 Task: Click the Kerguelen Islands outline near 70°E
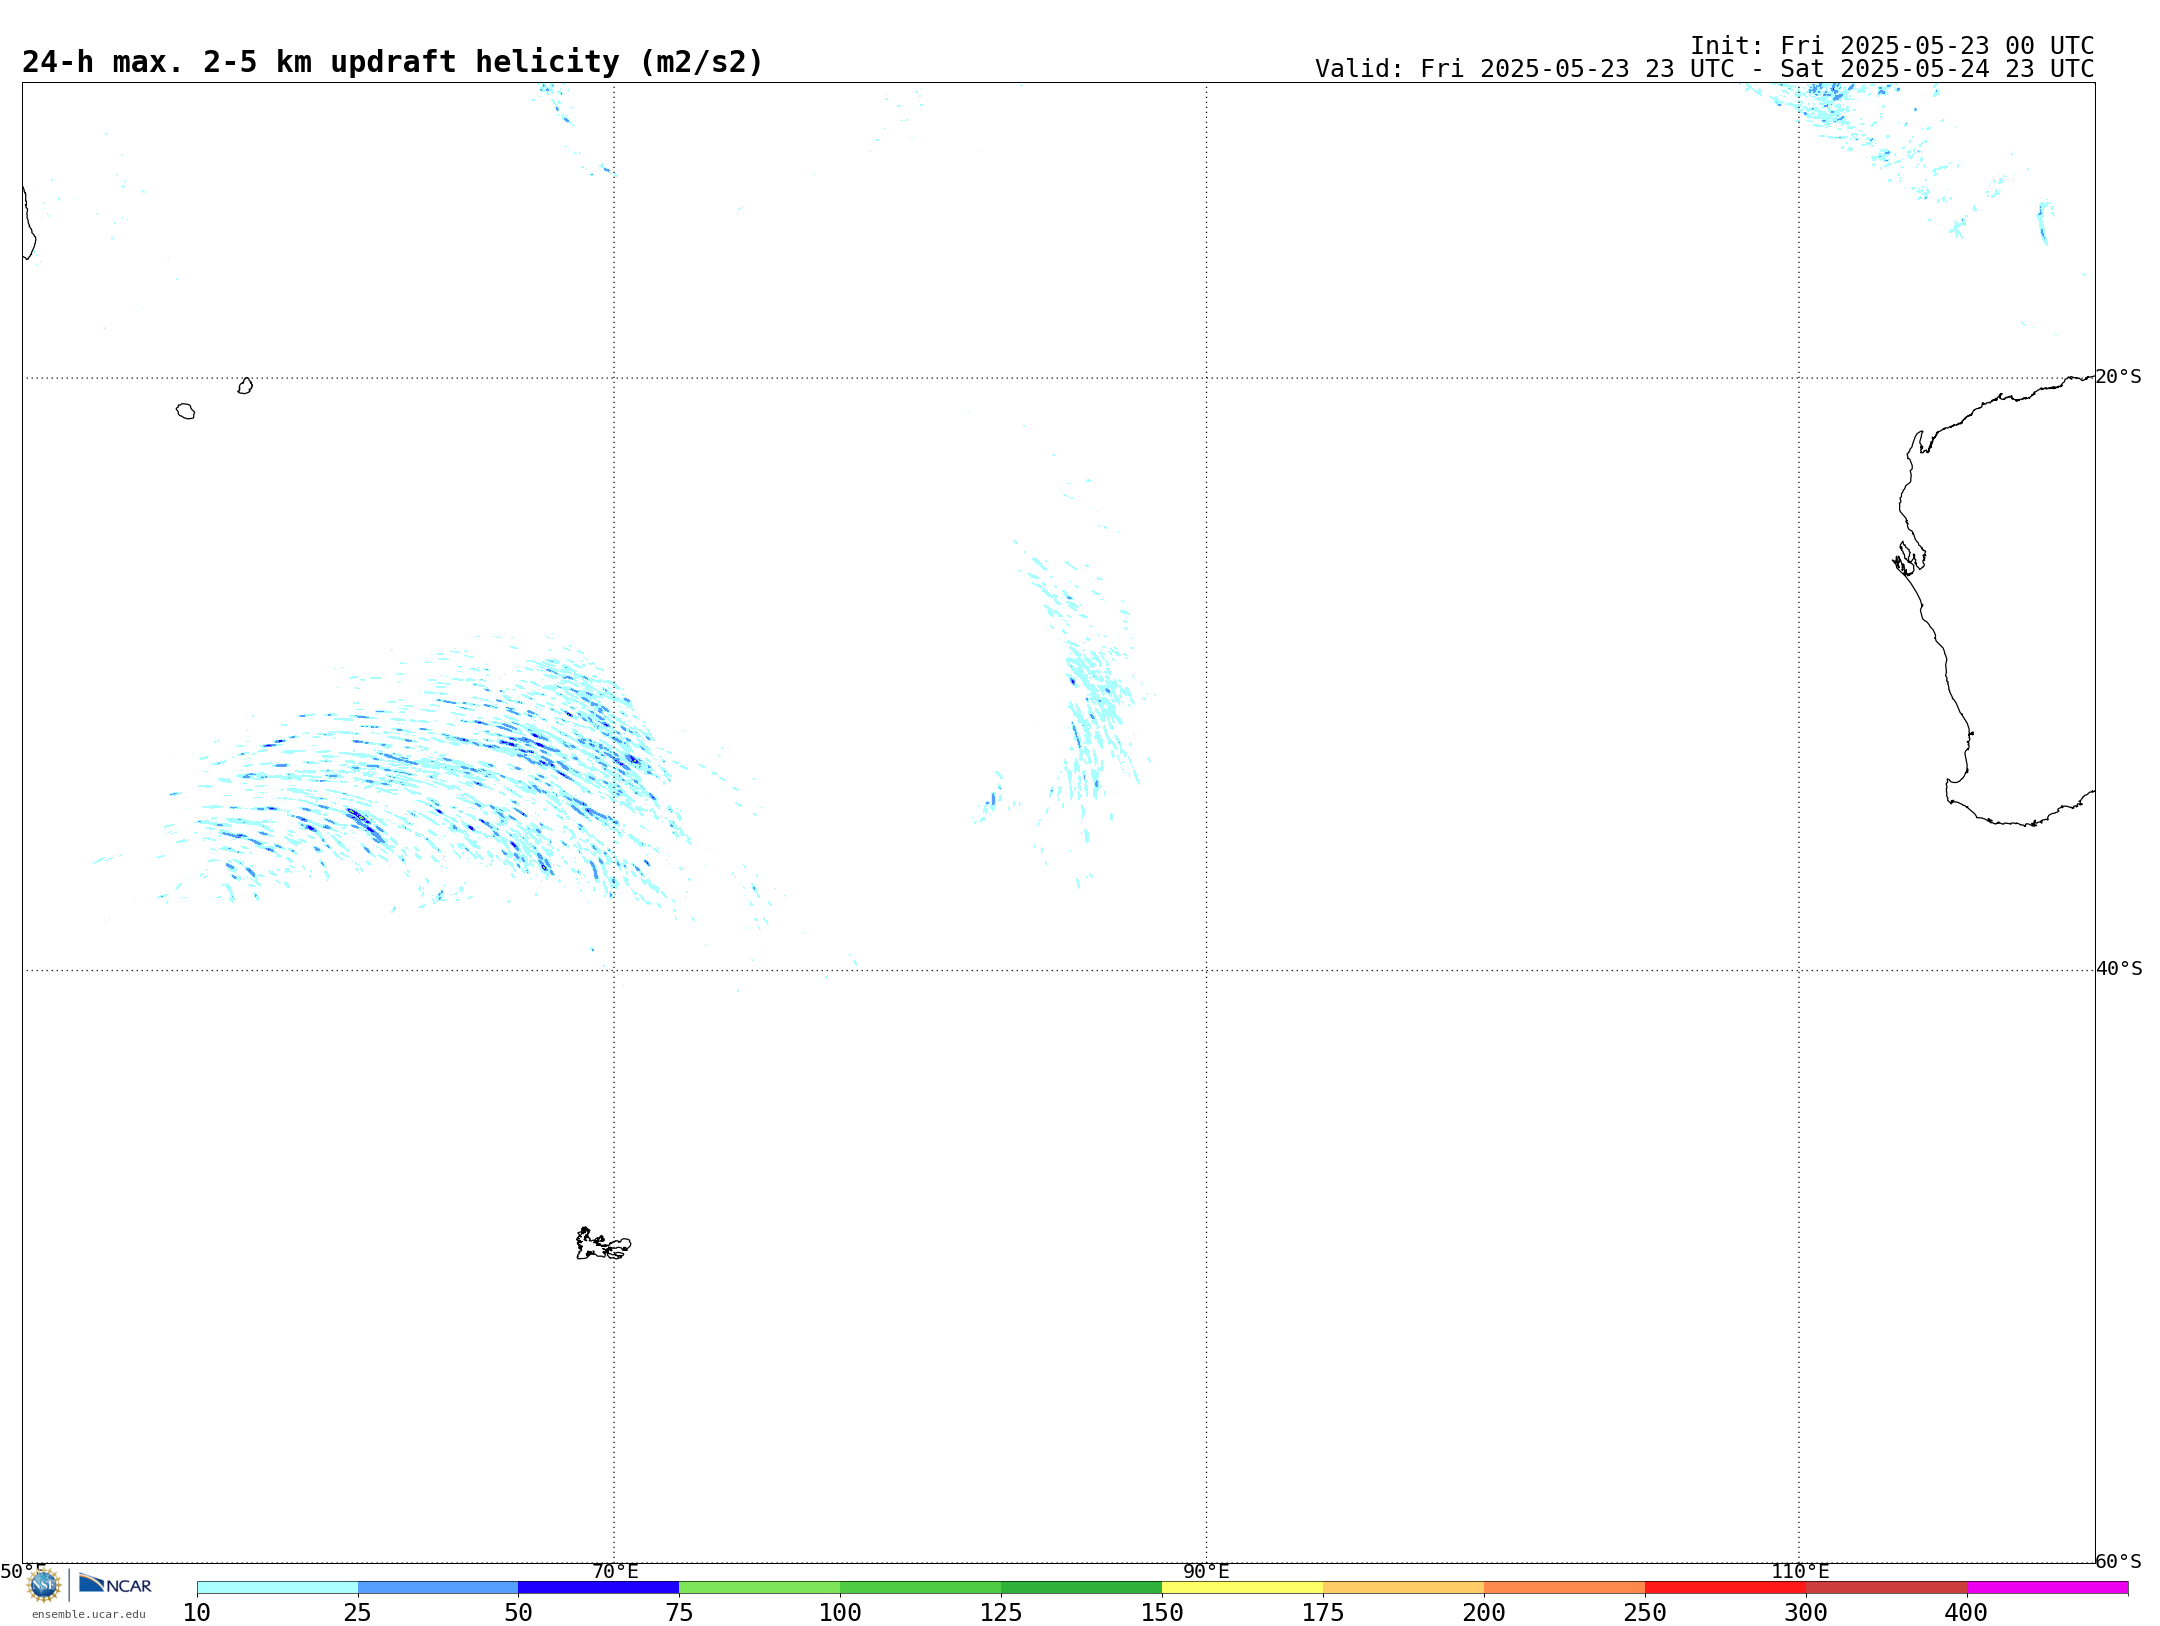click(603, 1244)
